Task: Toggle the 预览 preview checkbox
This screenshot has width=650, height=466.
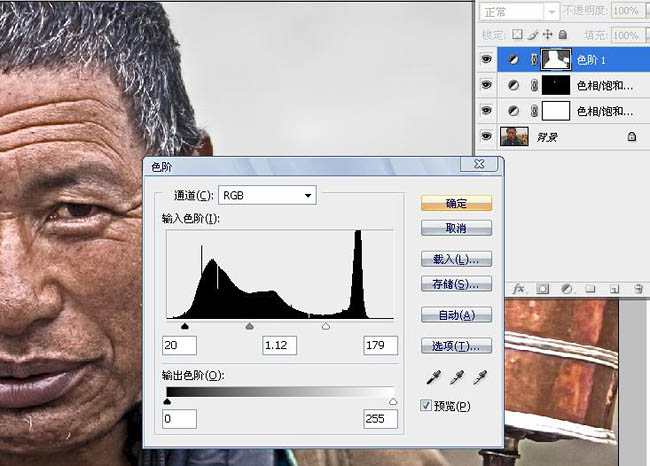Action: coord(428,406)
